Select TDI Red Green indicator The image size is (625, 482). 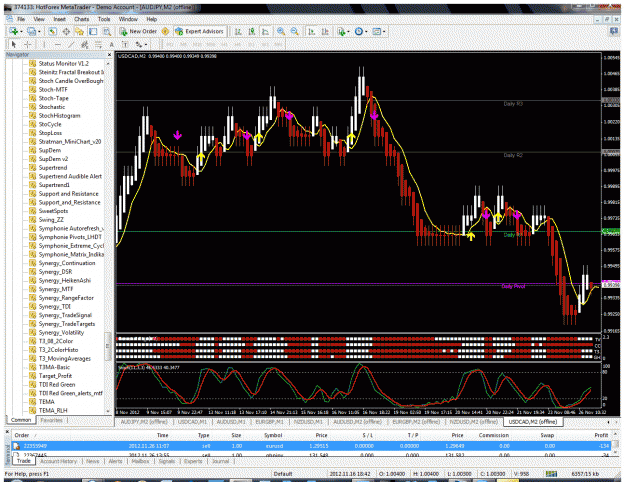[57, 384]
